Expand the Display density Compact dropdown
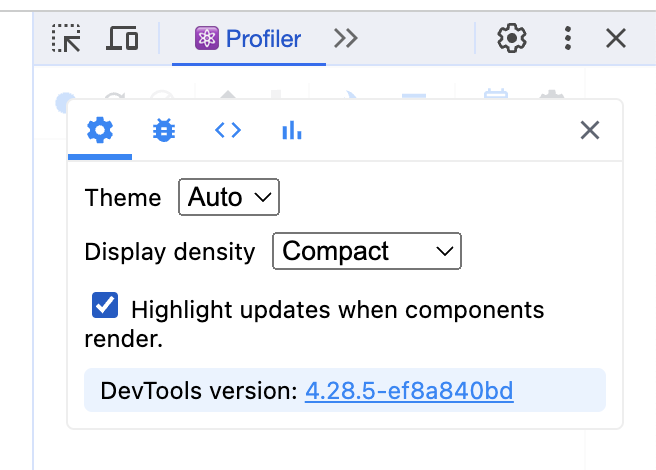This screenshot has height=470, width=656. tap(367, 251)
